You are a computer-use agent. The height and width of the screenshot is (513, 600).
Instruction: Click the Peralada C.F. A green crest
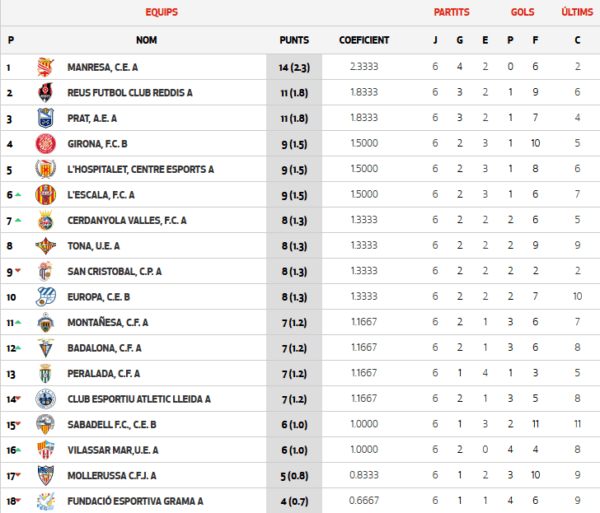pos(46,373)
